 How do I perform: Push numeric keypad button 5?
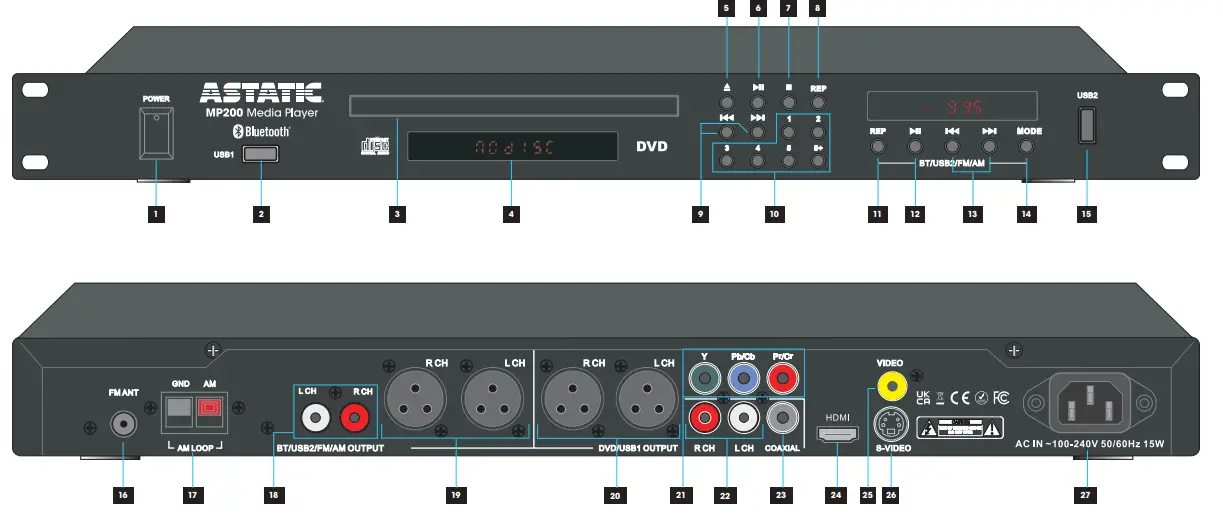(788, 160)
